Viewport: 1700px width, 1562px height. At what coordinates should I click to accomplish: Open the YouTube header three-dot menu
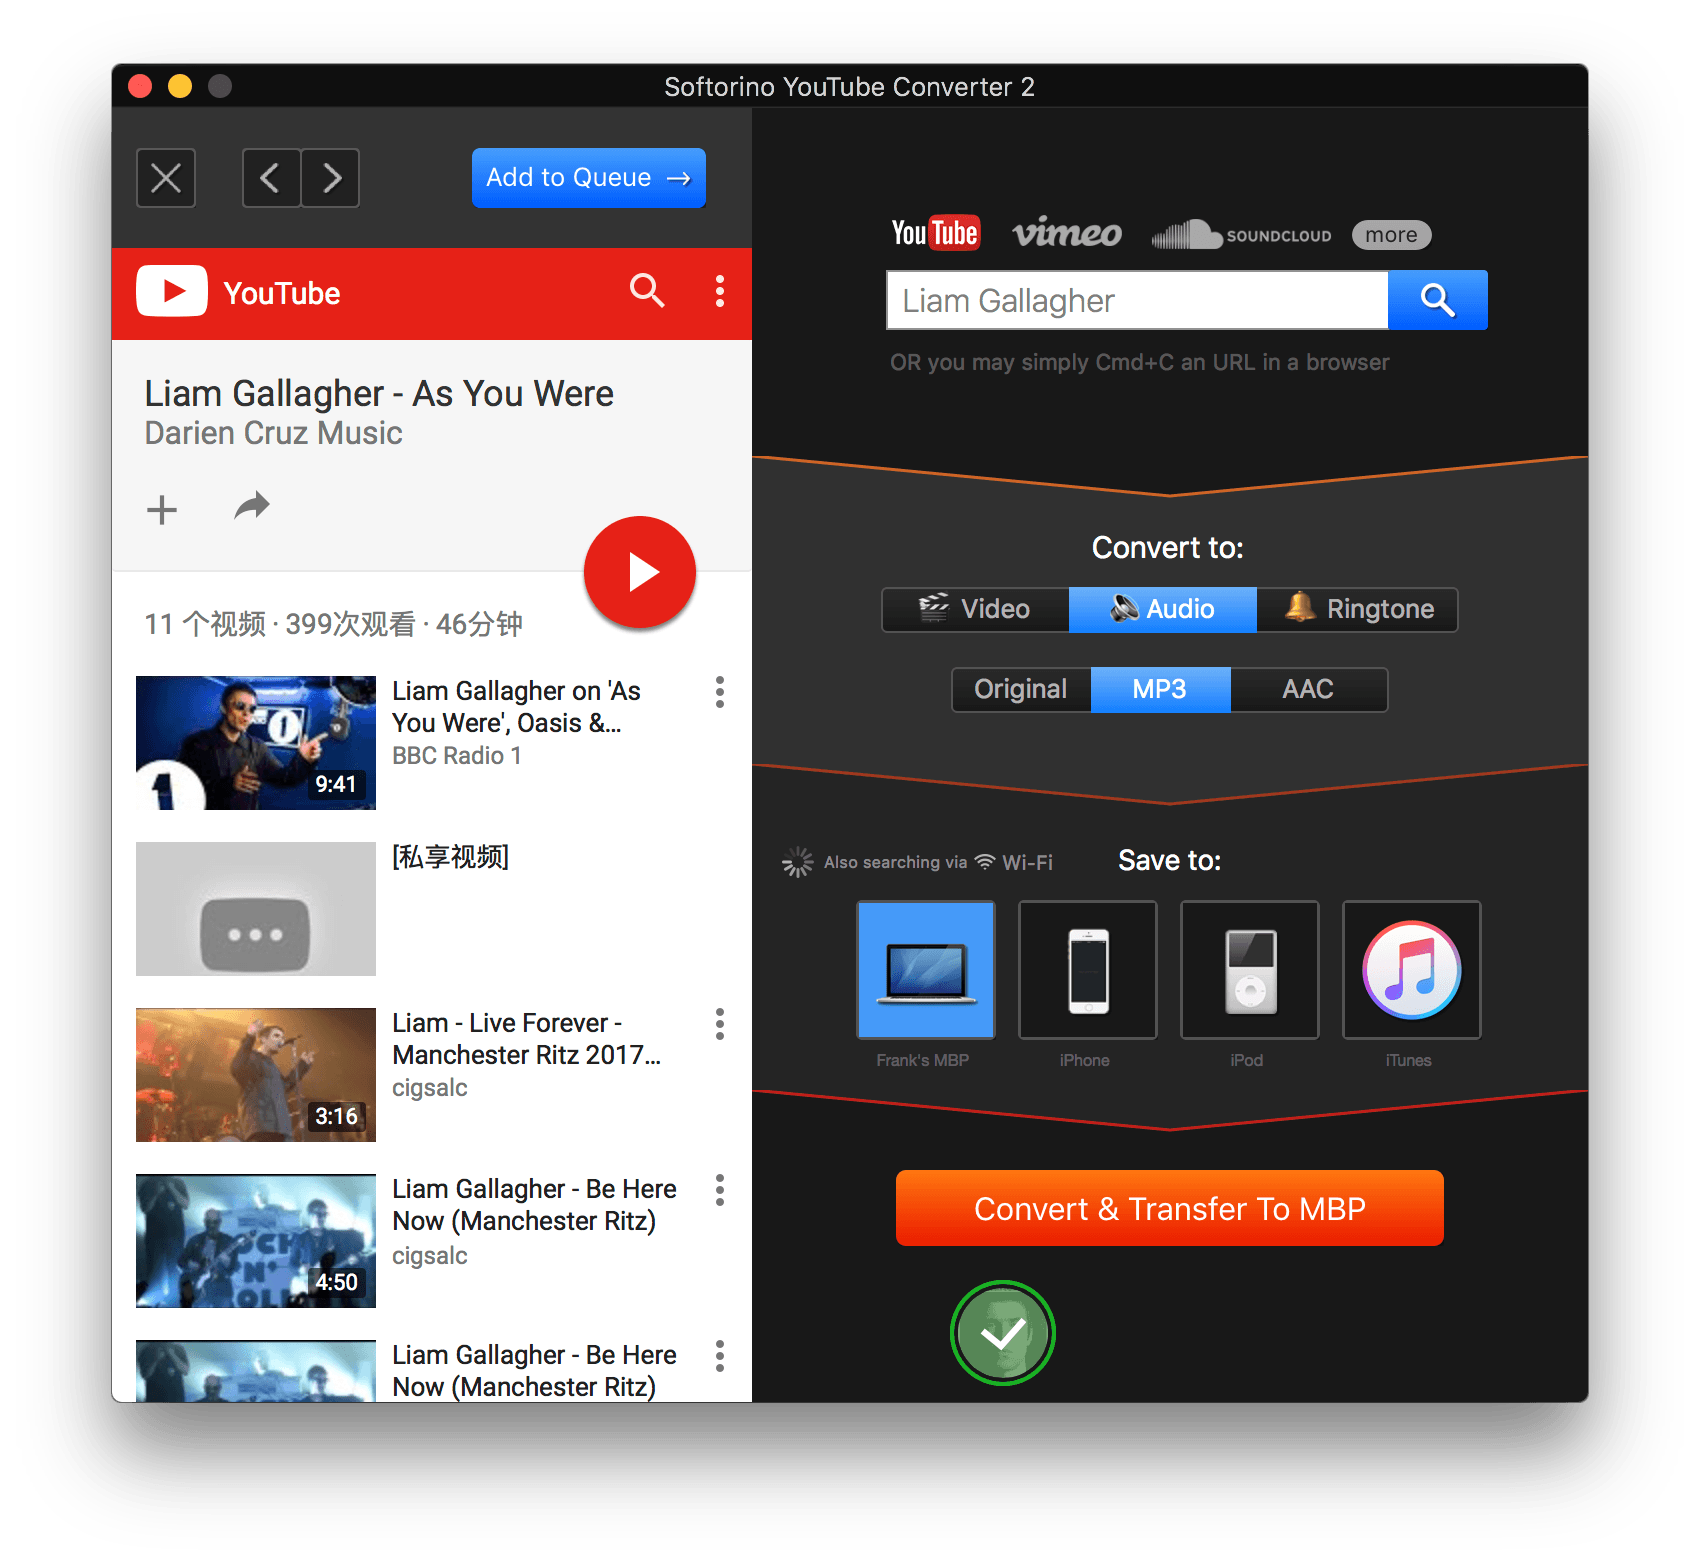click(719, 291)
